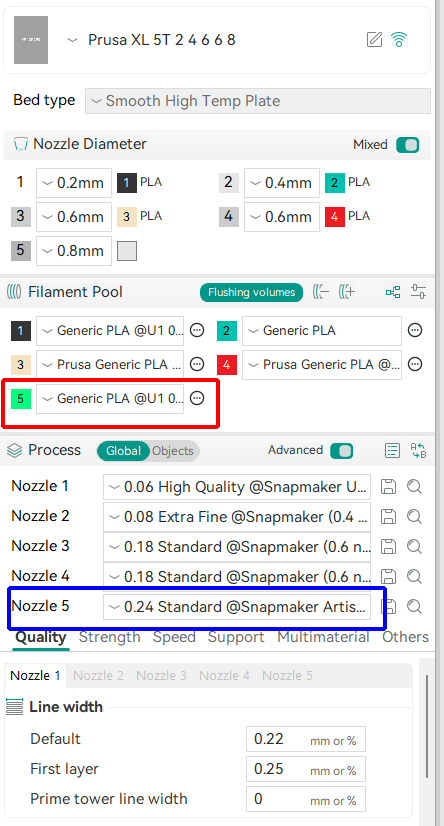Click the remove filament icon
This screenshot has width=444, height=826.
coord(320,292)
